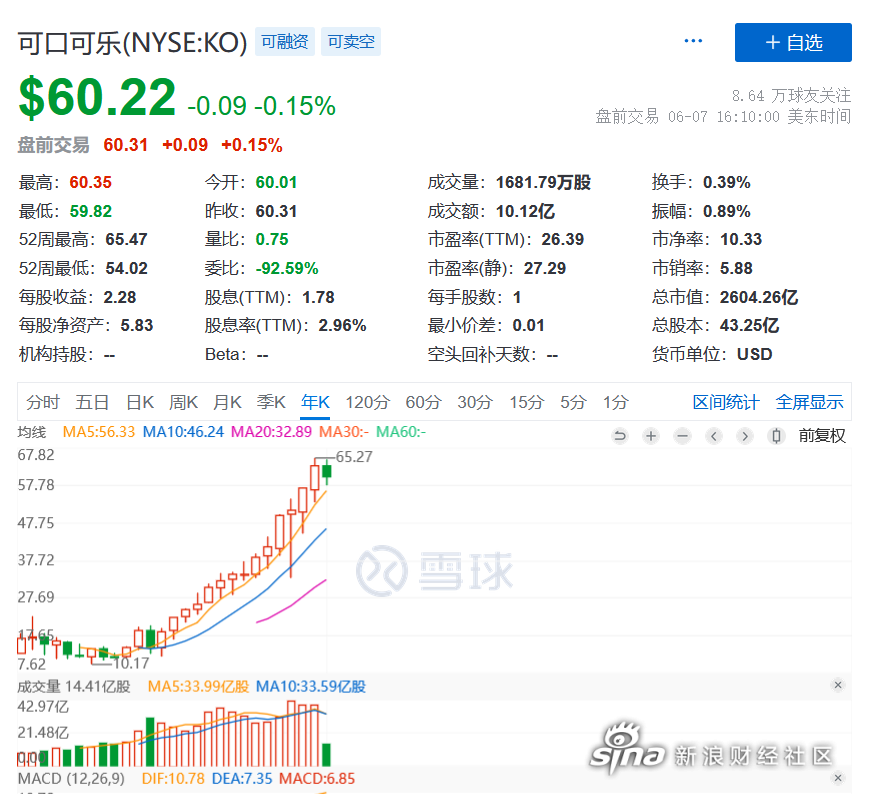Viewport: 871px width, 794px height.
Task: Switch to the 1分 interval tab
Action: pos(616,402)
